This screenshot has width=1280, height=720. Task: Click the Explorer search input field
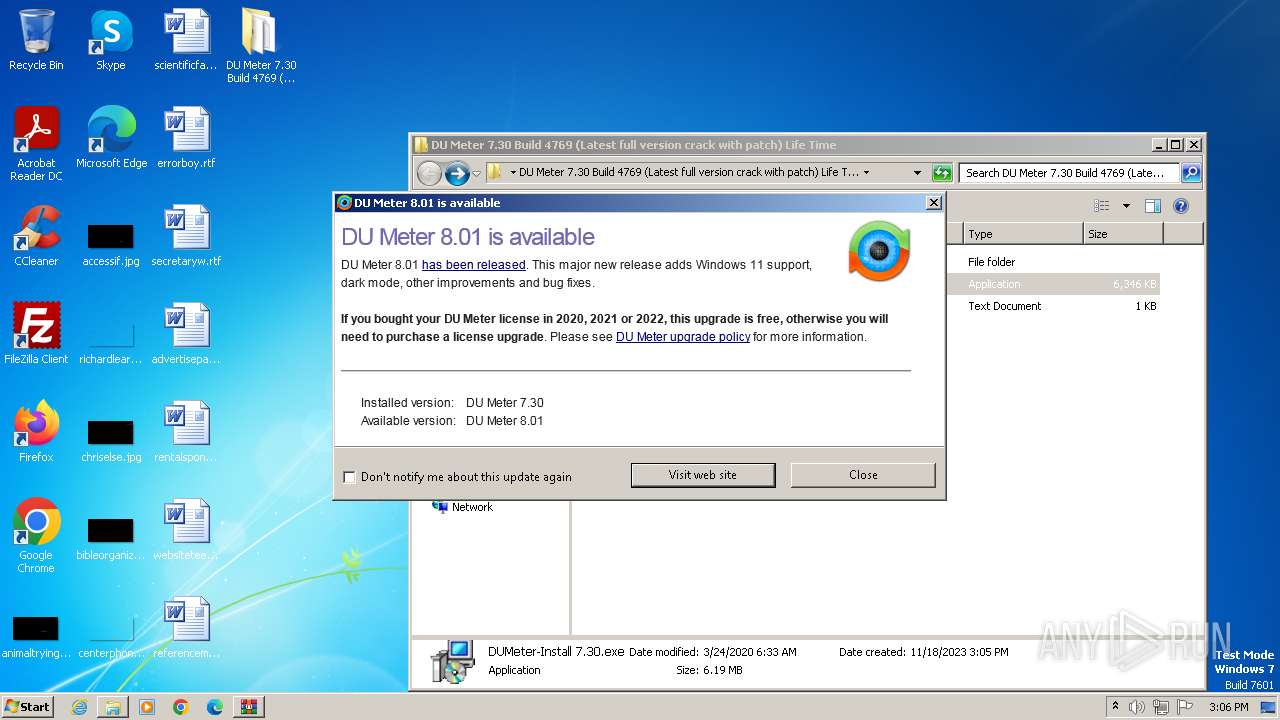(1069, 172)
